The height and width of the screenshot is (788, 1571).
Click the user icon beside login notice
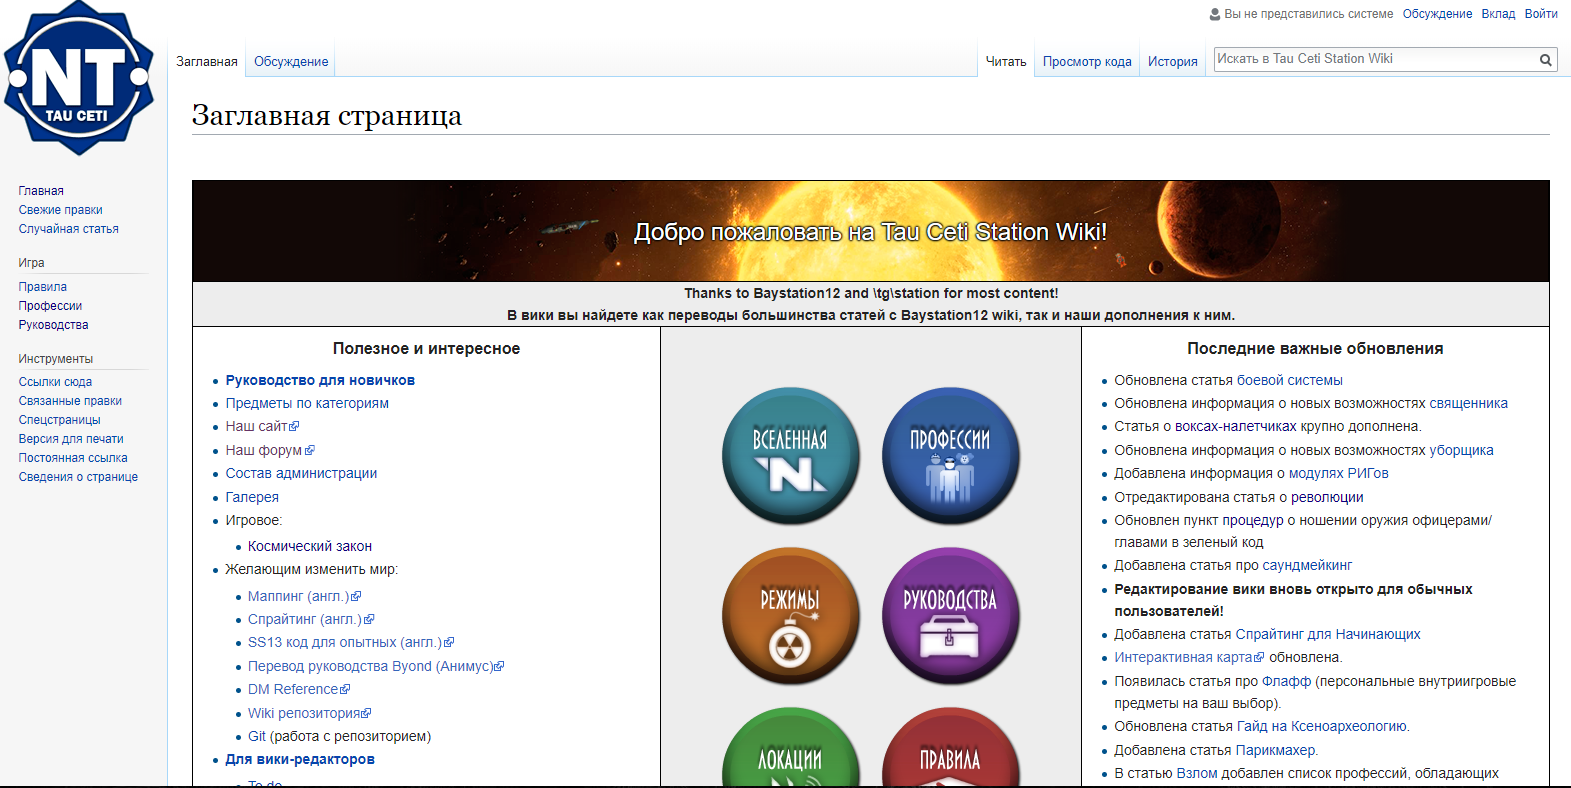click(x=1215, y=14)
